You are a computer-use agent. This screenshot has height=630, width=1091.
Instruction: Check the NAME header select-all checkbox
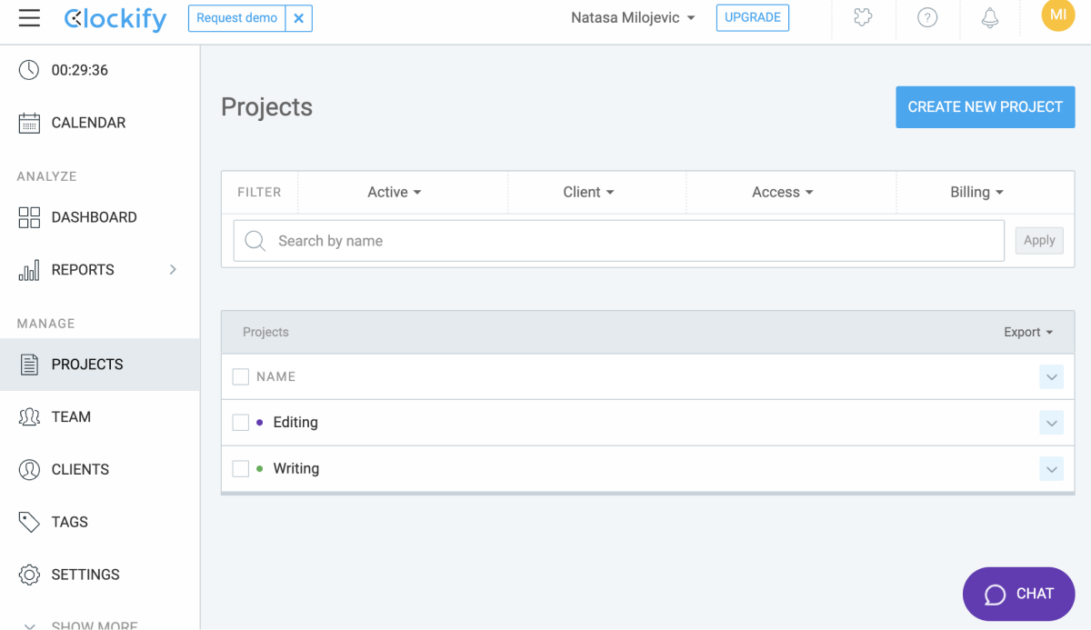pos(240,376)
